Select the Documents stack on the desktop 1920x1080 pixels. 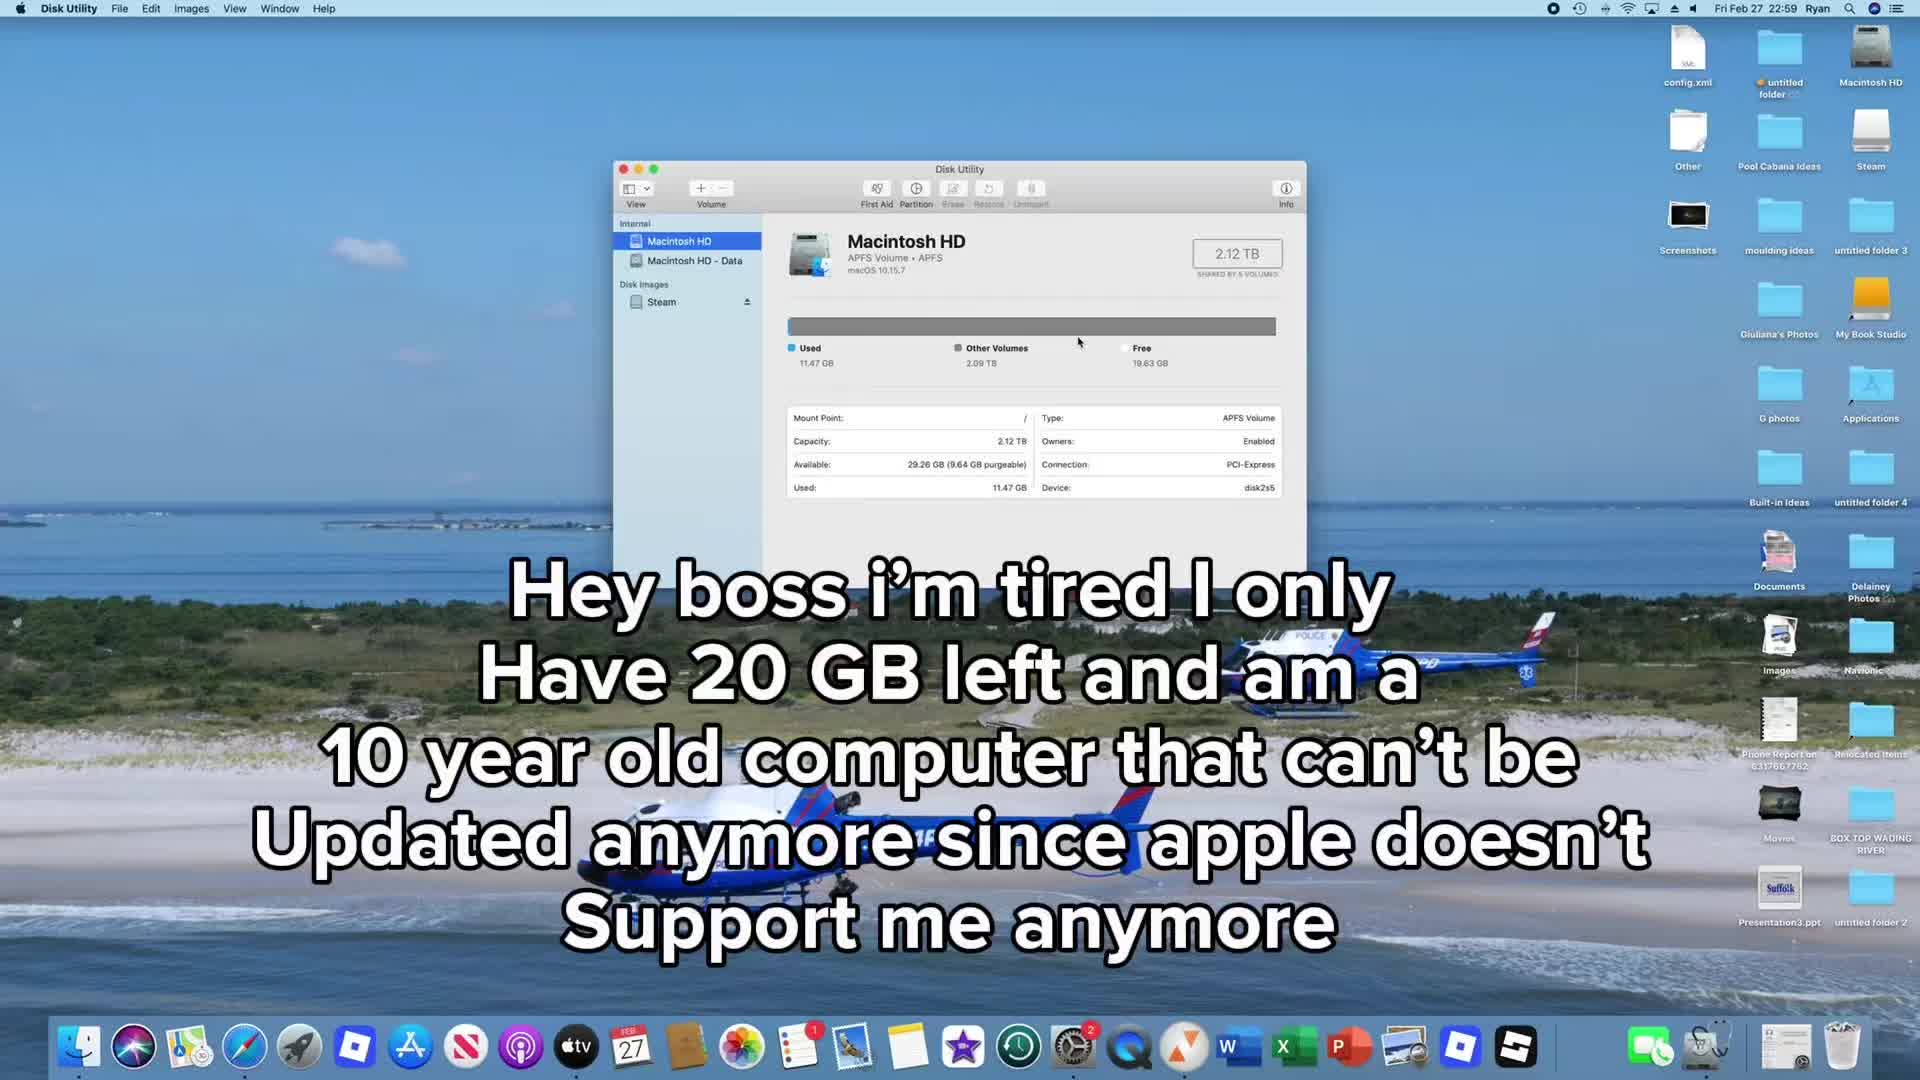[x=1779, y=553]
